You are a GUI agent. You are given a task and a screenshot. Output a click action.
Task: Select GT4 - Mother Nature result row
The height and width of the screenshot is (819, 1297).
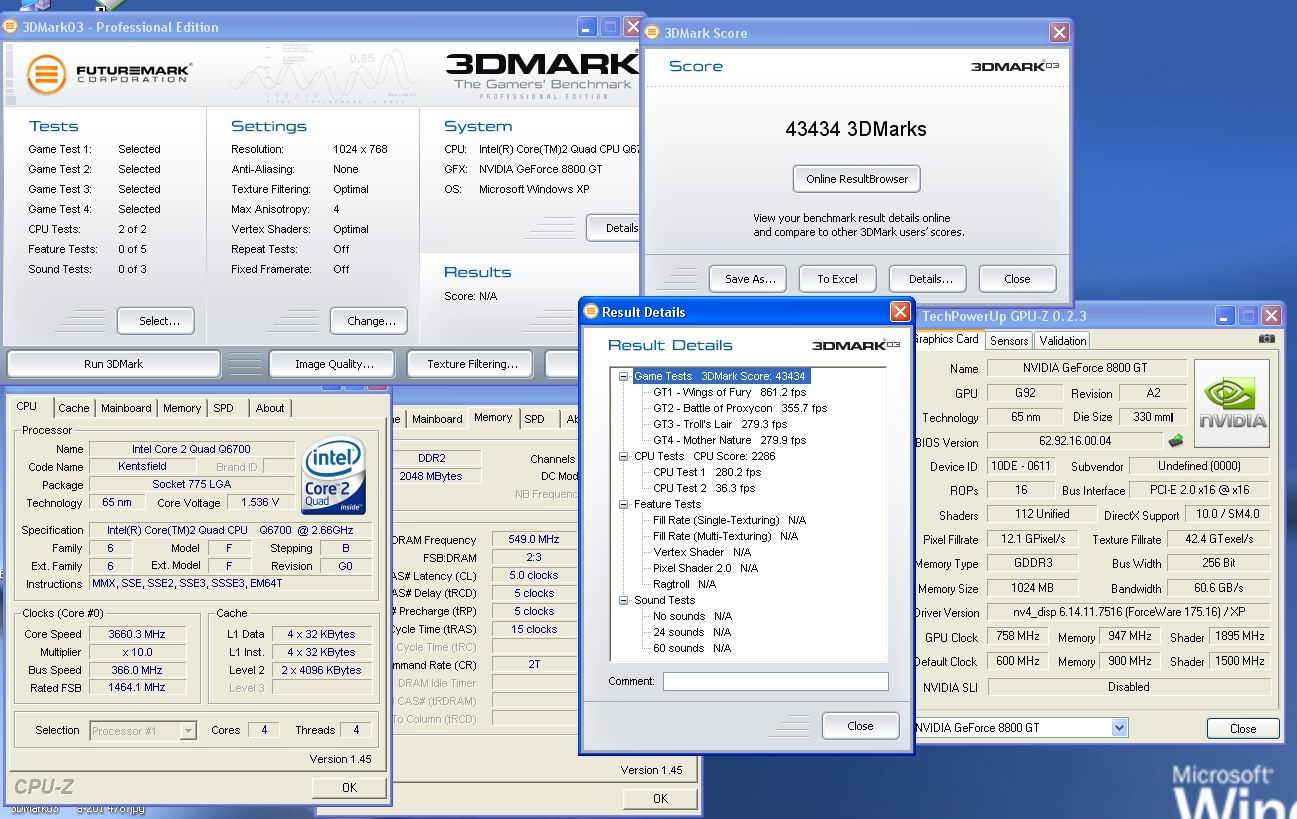[x=729, y=440]
